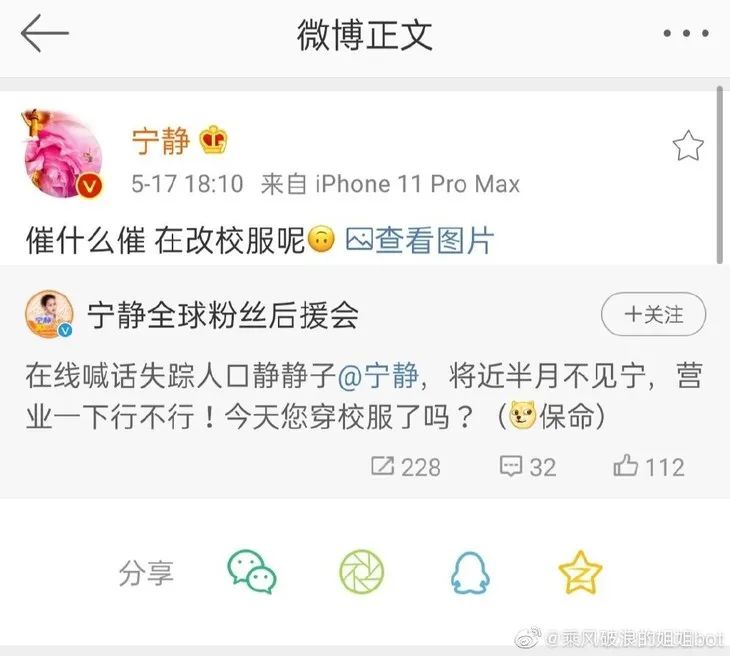Open the three-dot more options menu

point(686,33)
